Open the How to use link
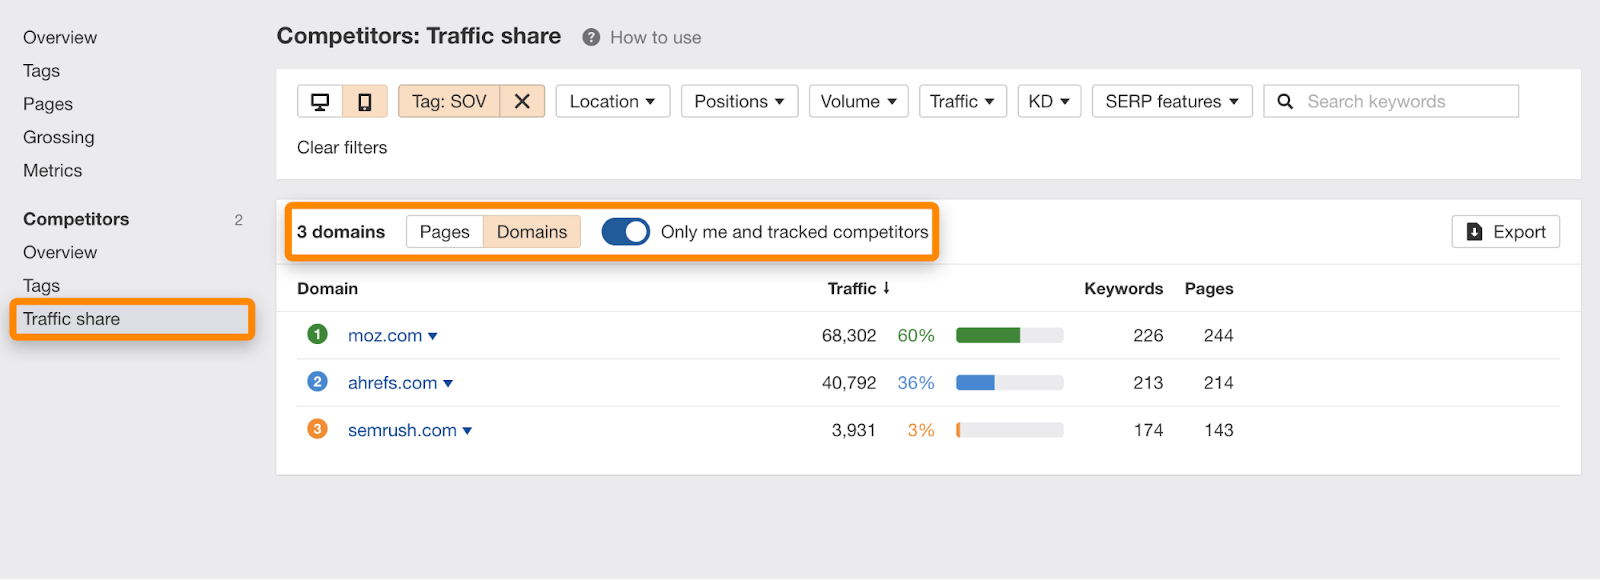1600x580 pixels. click(x=656, y=37)
